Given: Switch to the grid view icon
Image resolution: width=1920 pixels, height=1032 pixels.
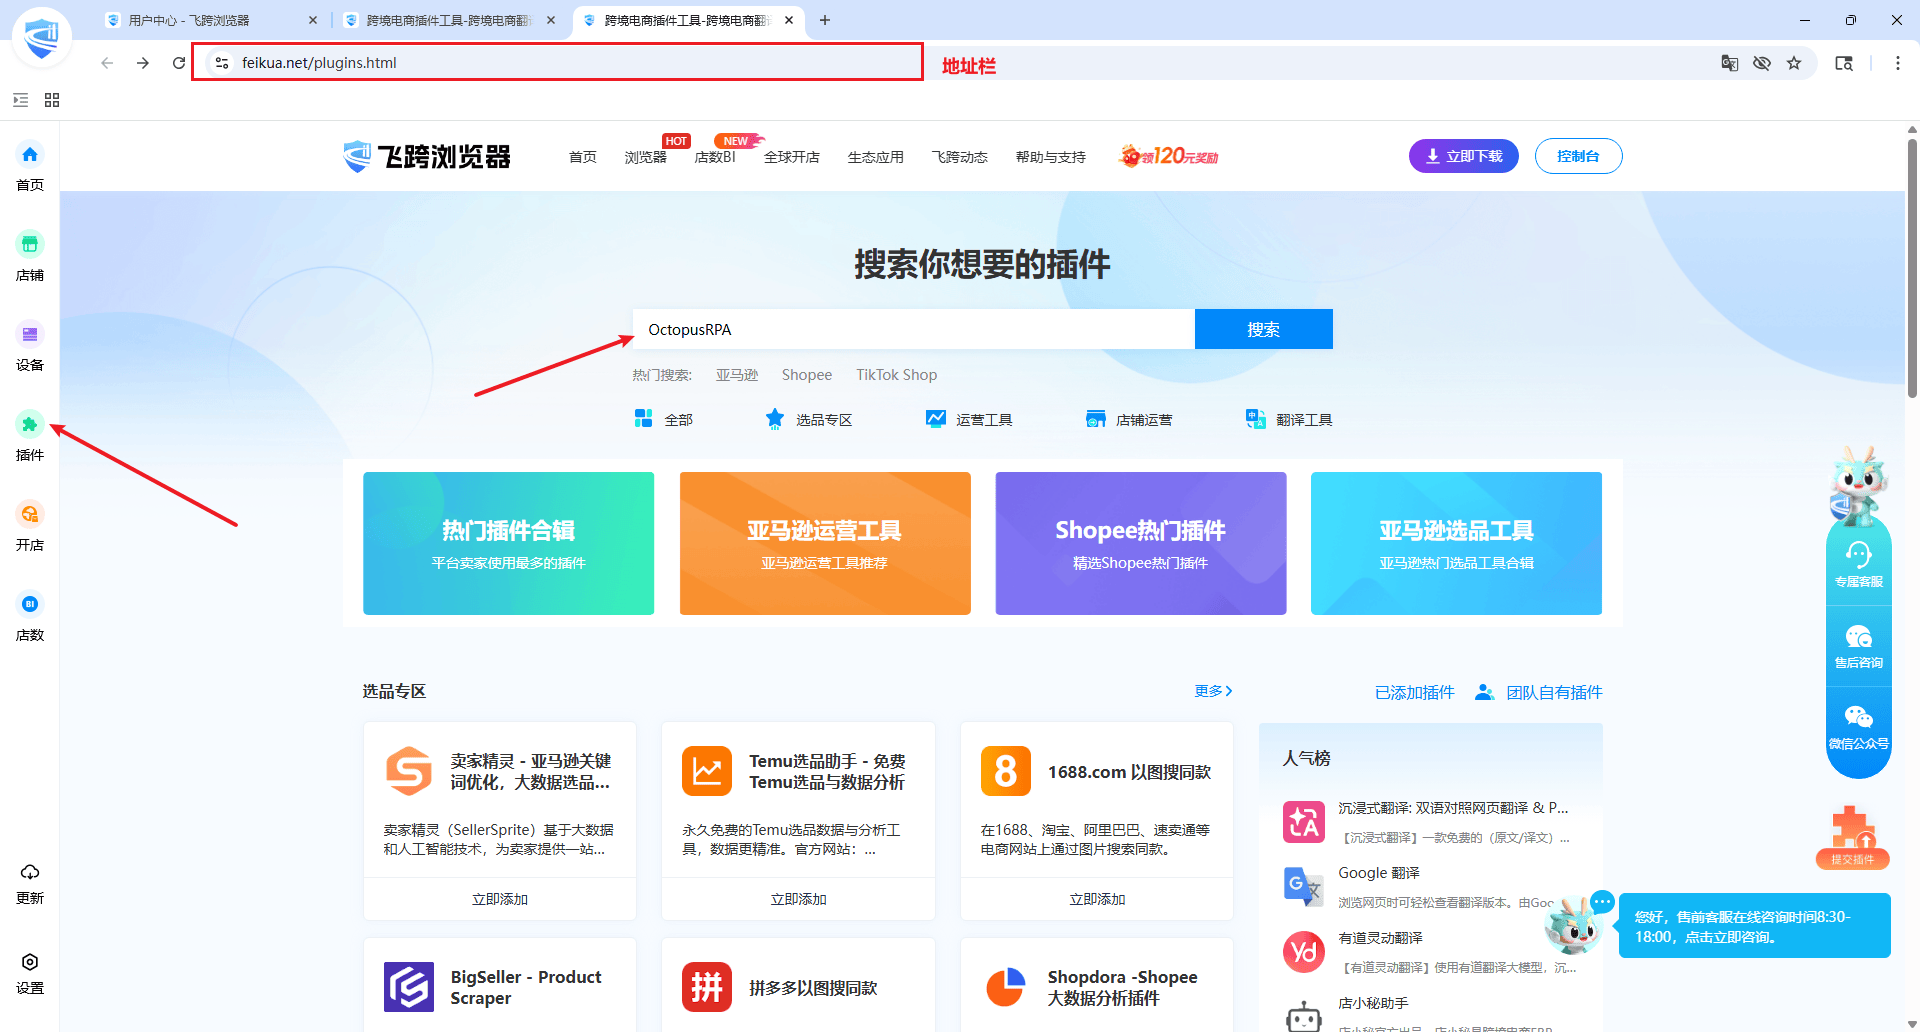Looking at the screenshot, I should 52,100.
